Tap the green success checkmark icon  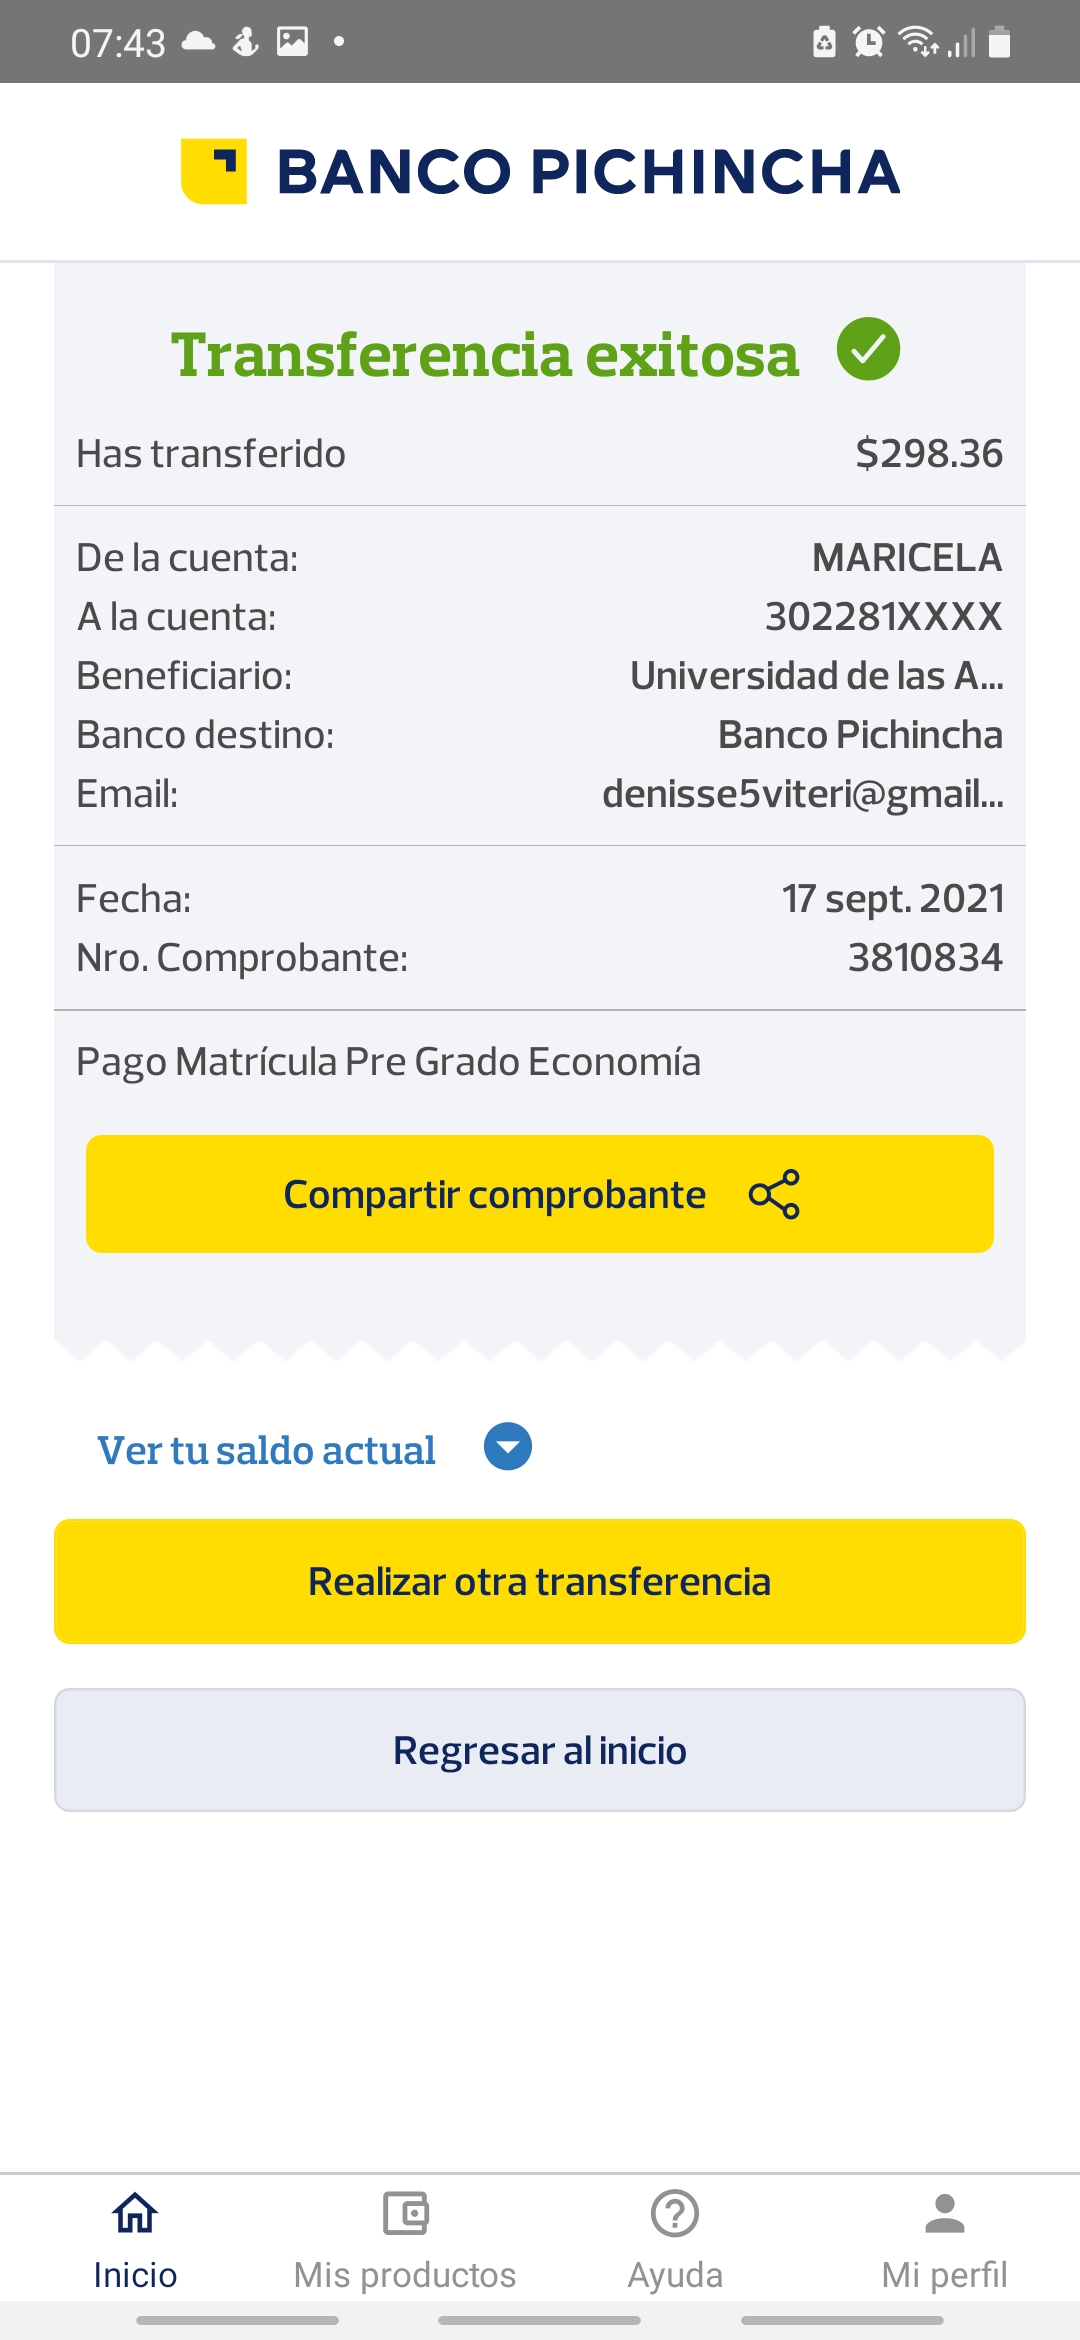tap(868, 349)
